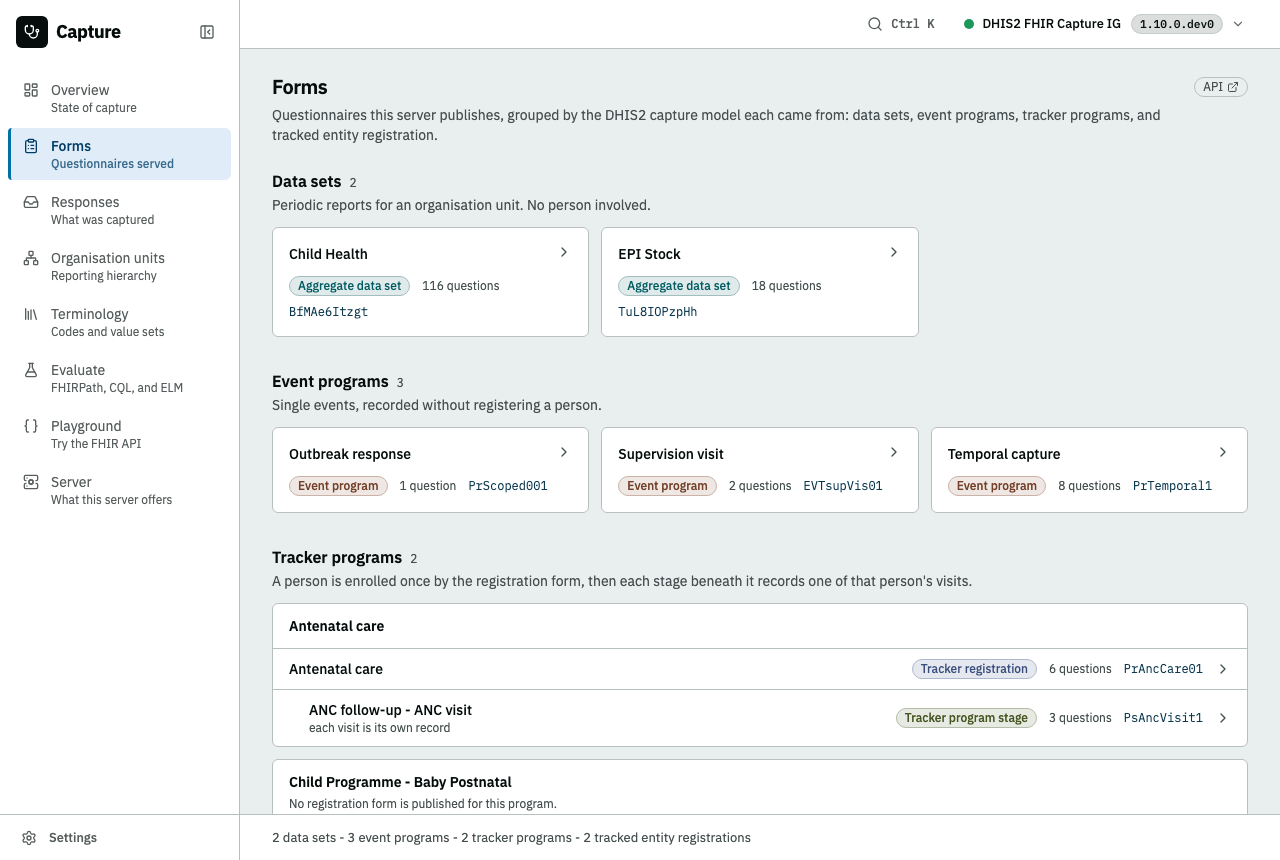Open Antenatal care registration row chevron
This screenshot has width=1280, height=860.
(x=1223, y=669)
